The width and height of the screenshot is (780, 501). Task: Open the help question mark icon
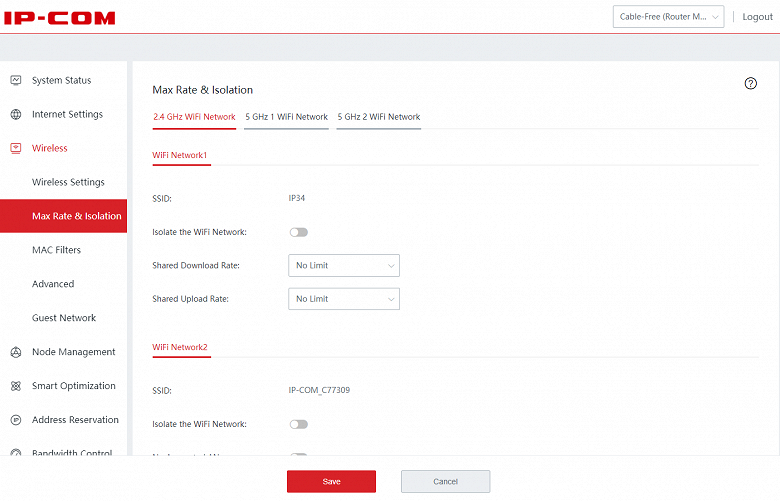point(751,84)
